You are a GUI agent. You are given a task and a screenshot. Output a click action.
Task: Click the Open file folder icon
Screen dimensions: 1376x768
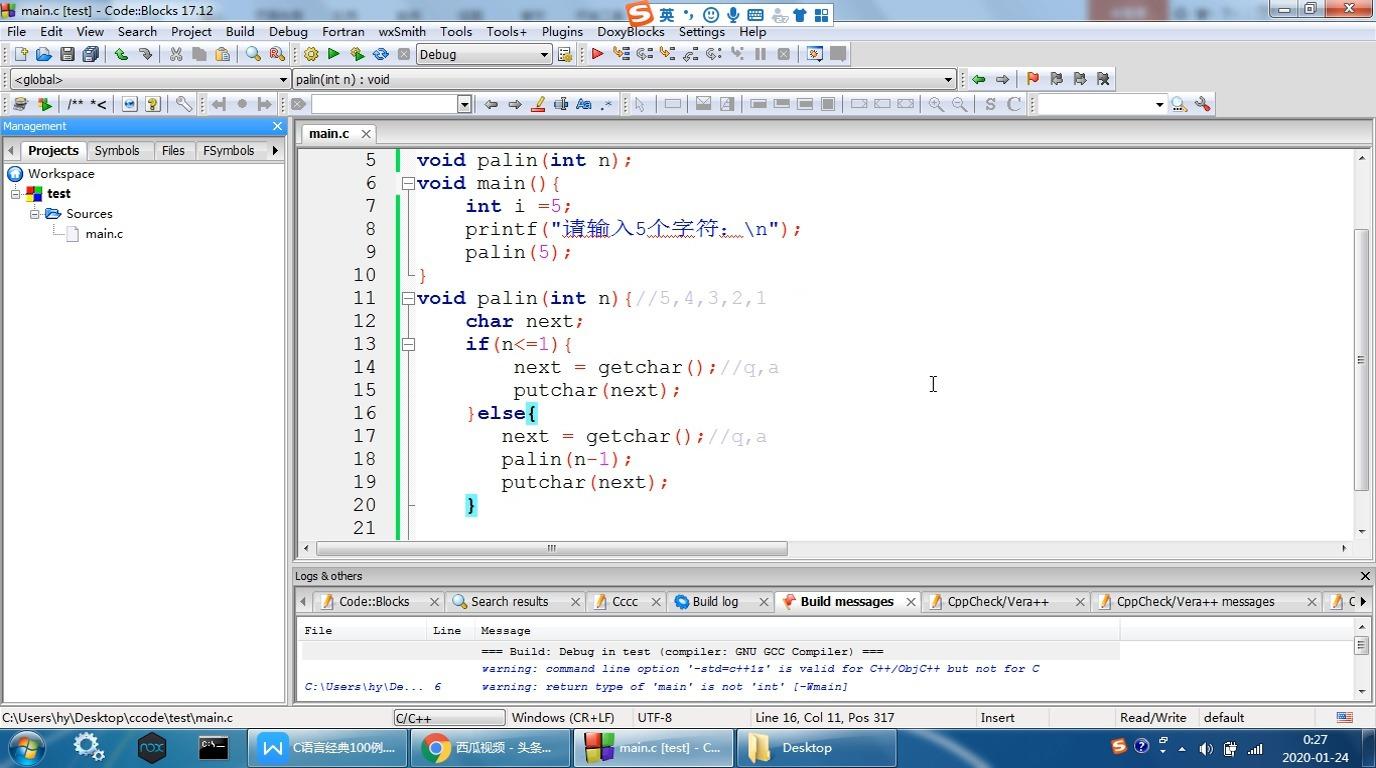coord(43,54)
